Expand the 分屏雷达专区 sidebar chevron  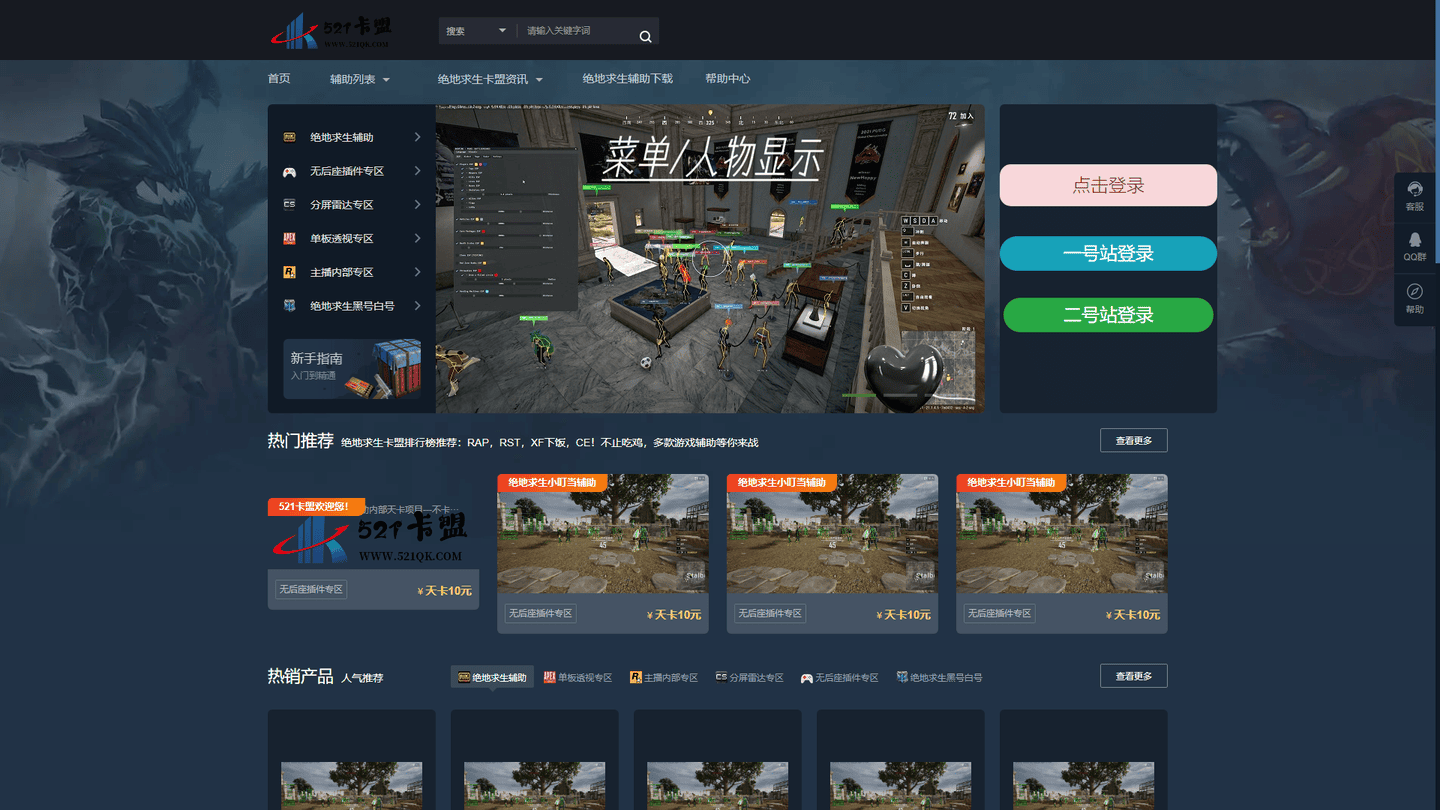418,204
